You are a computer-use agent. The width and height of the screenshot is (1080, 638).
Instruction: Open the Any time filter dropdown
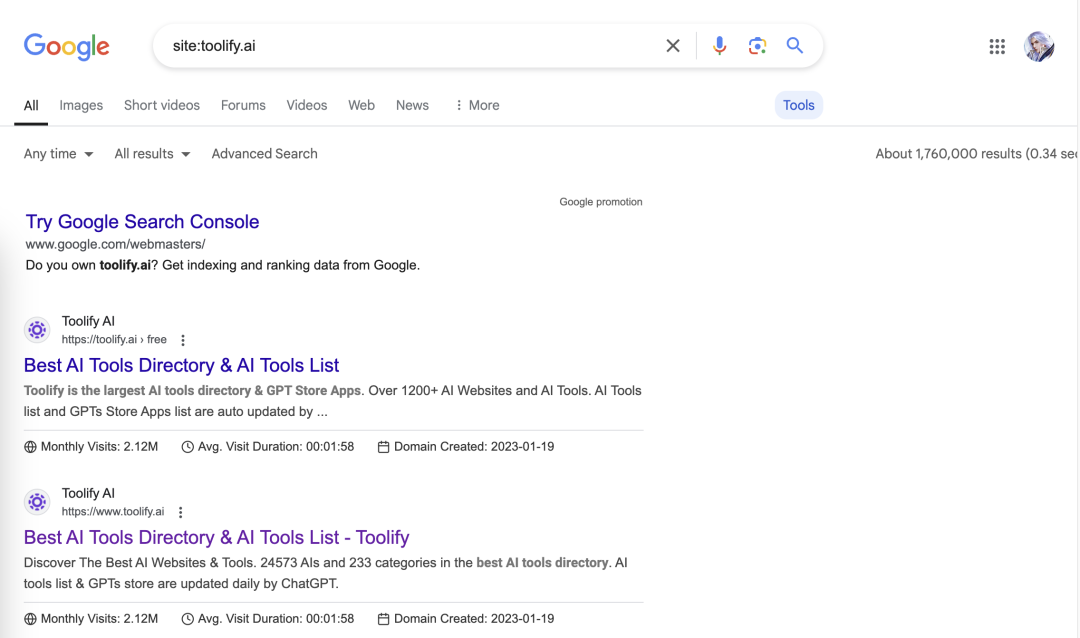pyautogui.click(x=58, y=154)
